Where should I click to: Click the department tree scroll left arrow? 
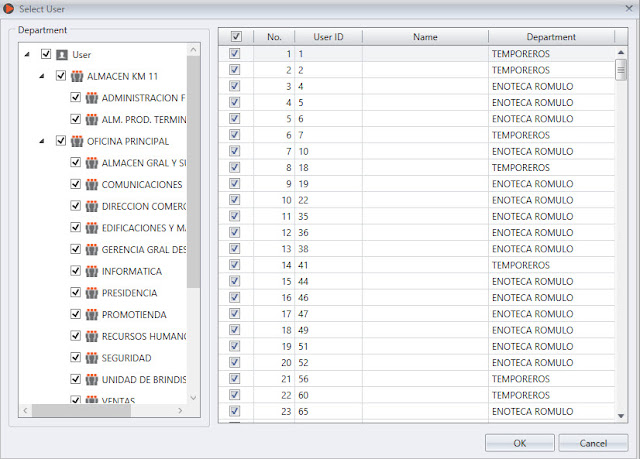pos(25,410)
